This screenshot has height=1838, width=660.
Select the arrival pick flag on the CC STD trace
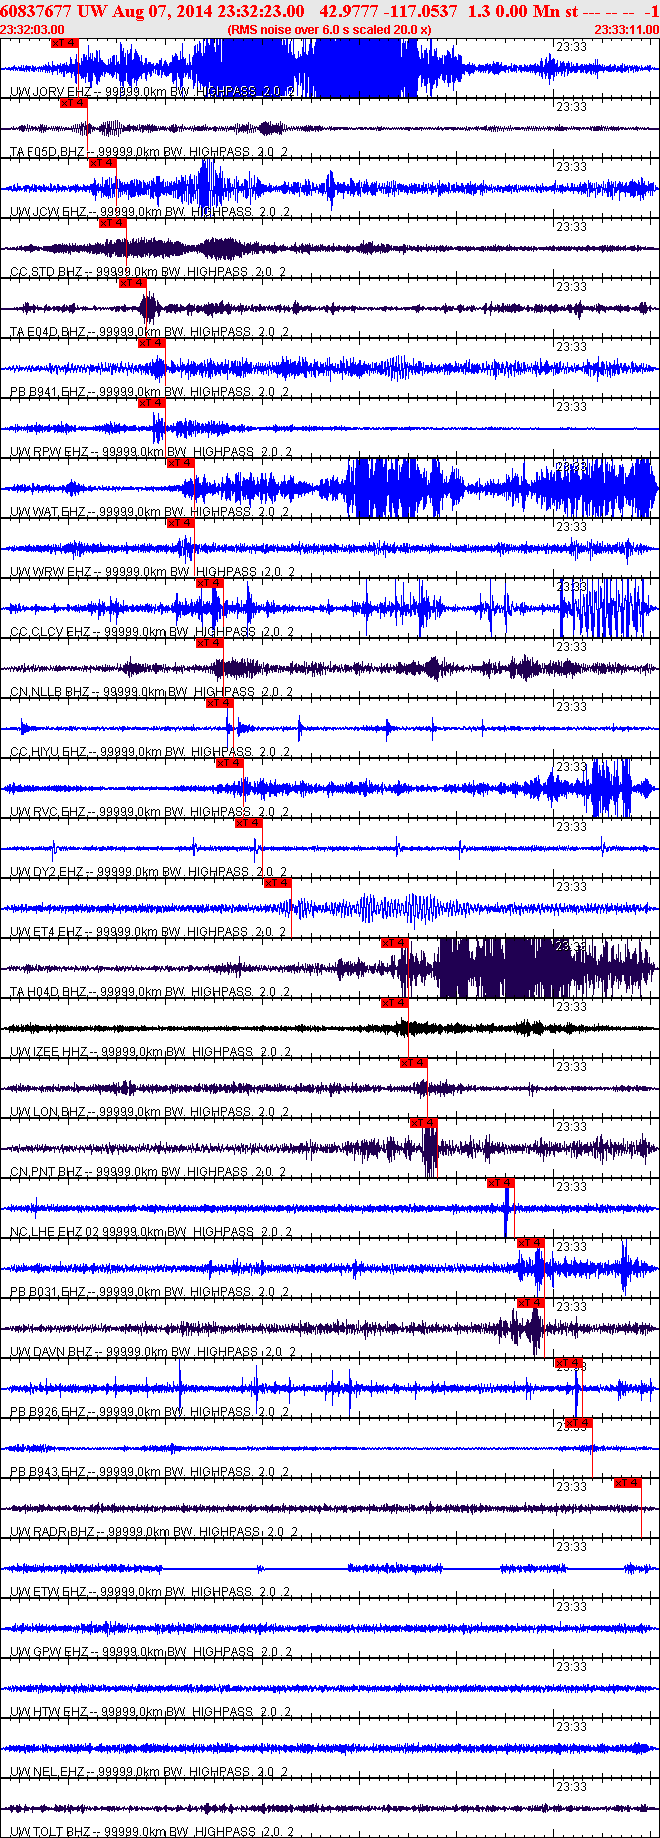(113, 223)
